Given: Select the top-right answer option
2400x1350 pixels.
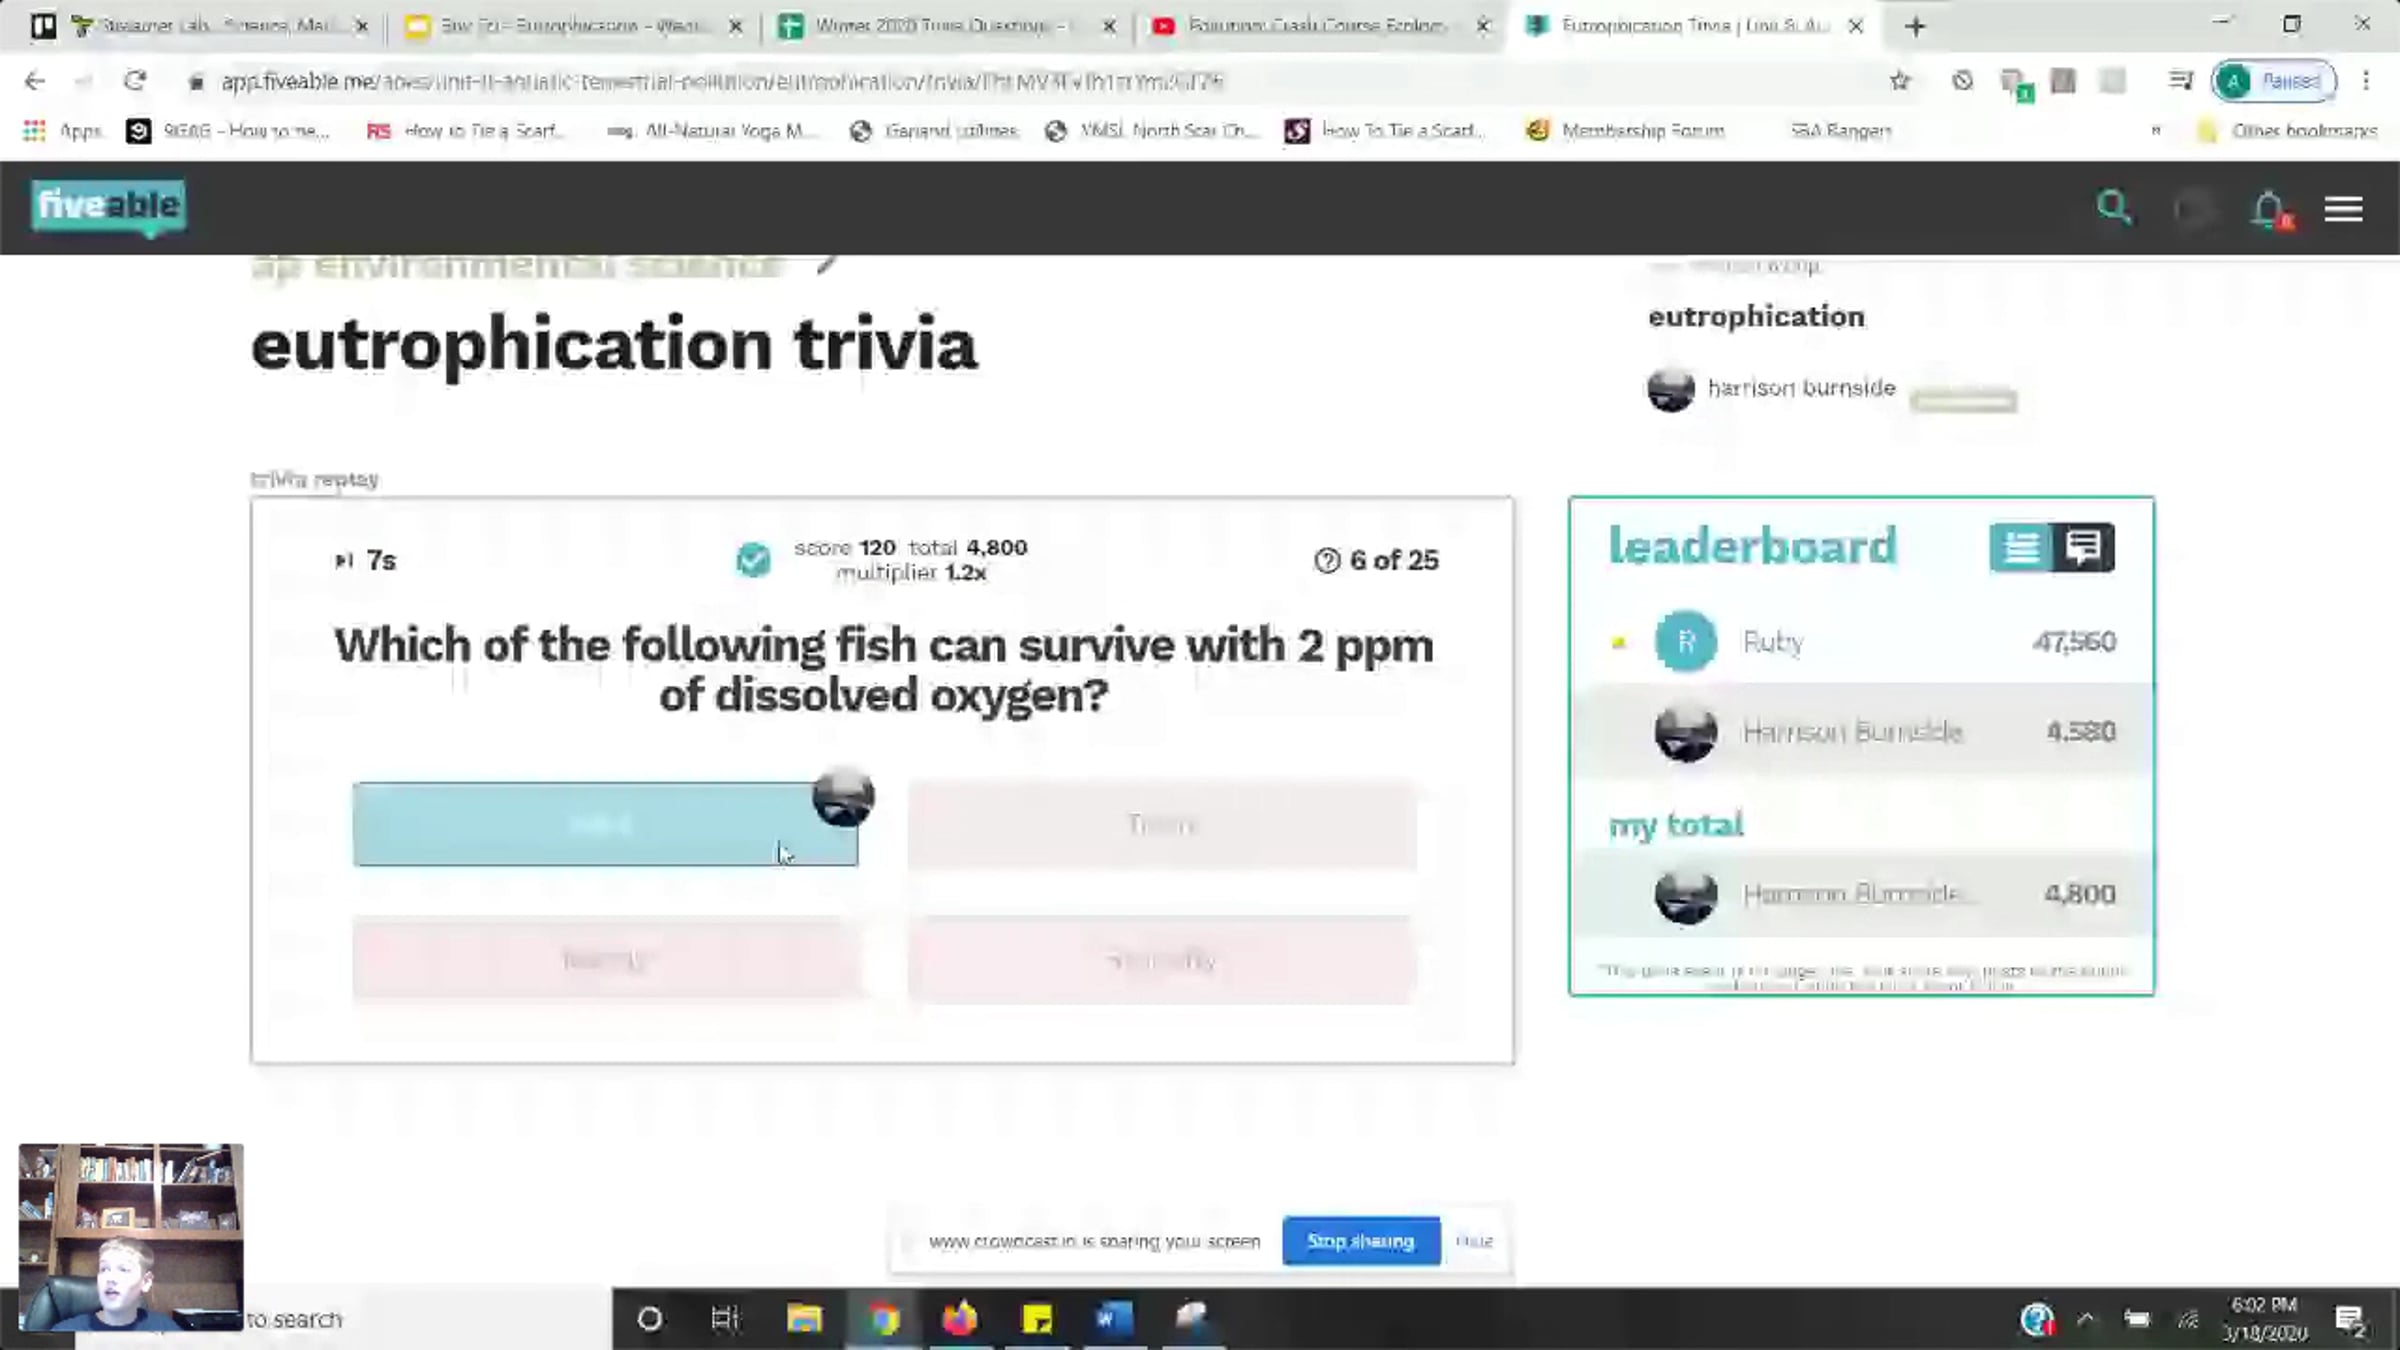Looking at the screenshot, I should [x=1161, y=825].
